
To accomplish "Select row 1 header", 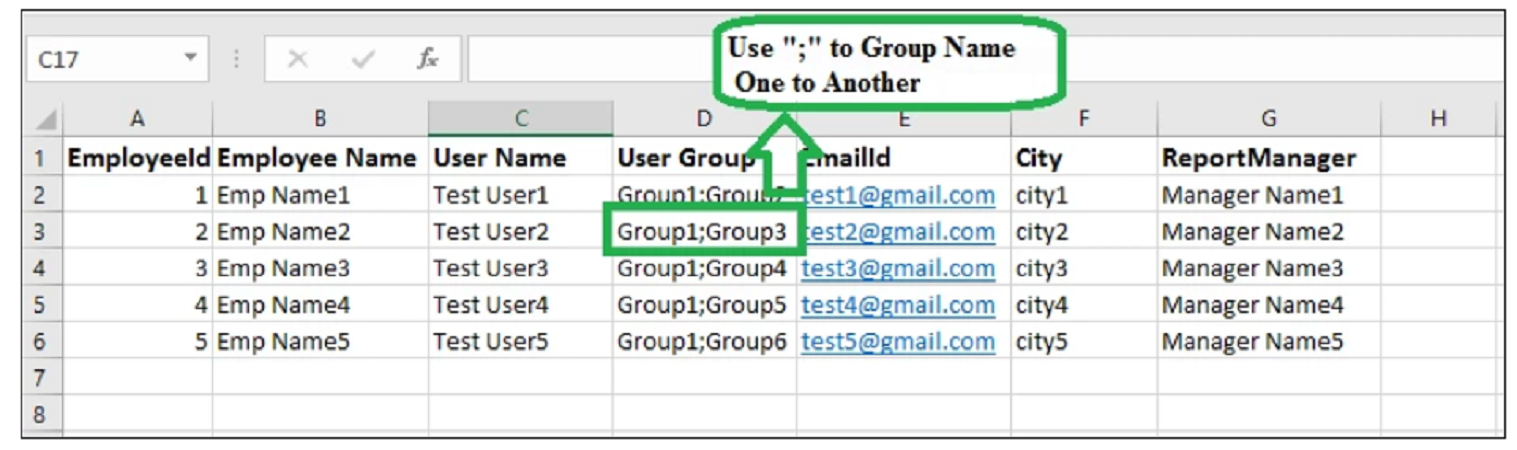I will click(41, 158).
